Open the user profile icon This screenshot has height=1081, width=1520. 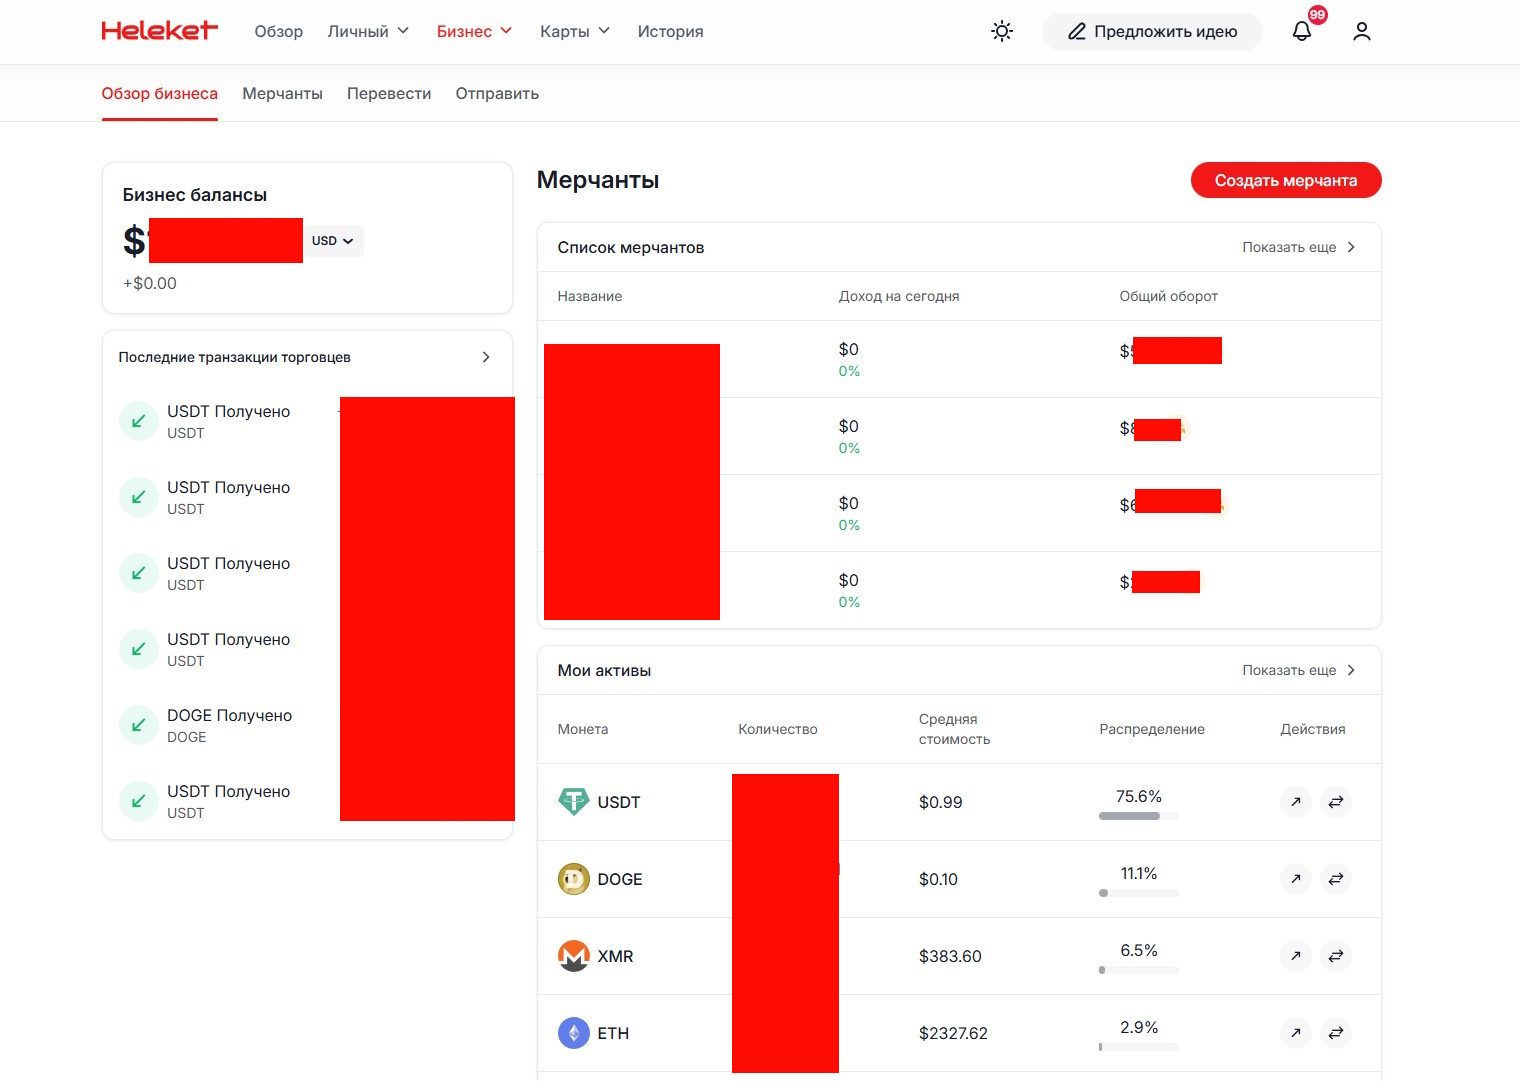(1361, 31)
